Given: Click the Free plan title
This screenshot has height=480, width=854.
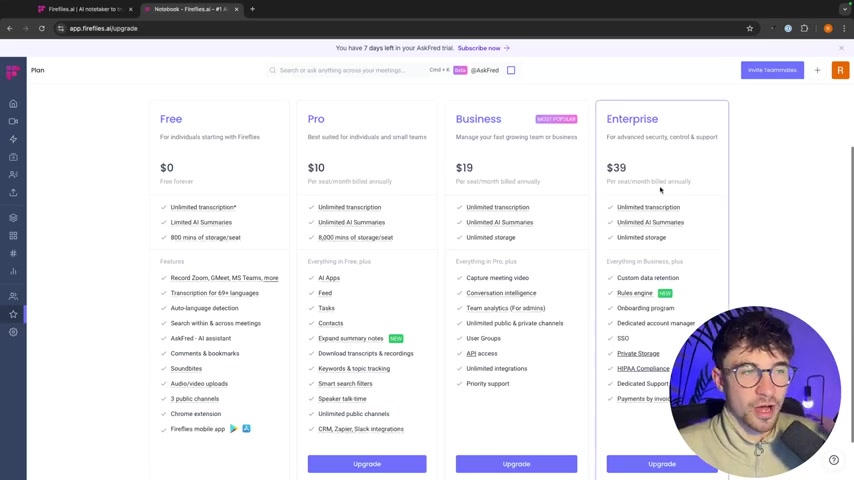Looking at the screenshot, I should point(171,119).
